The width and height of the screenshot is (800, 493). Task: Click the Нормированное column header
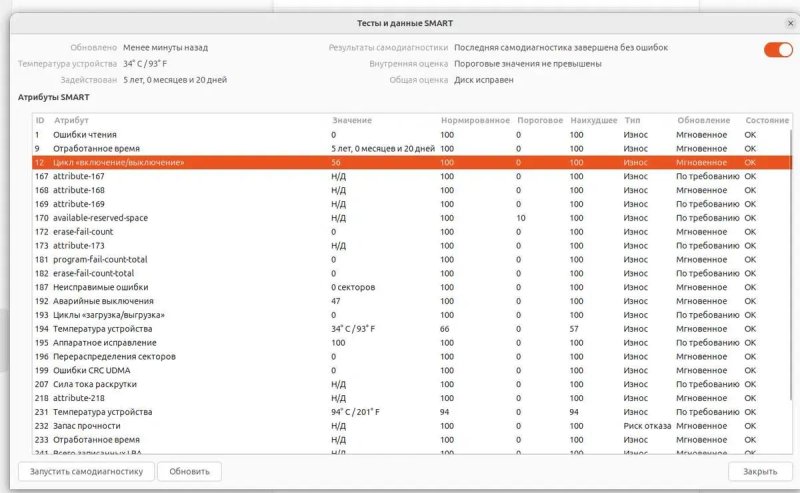click(475, 120)
